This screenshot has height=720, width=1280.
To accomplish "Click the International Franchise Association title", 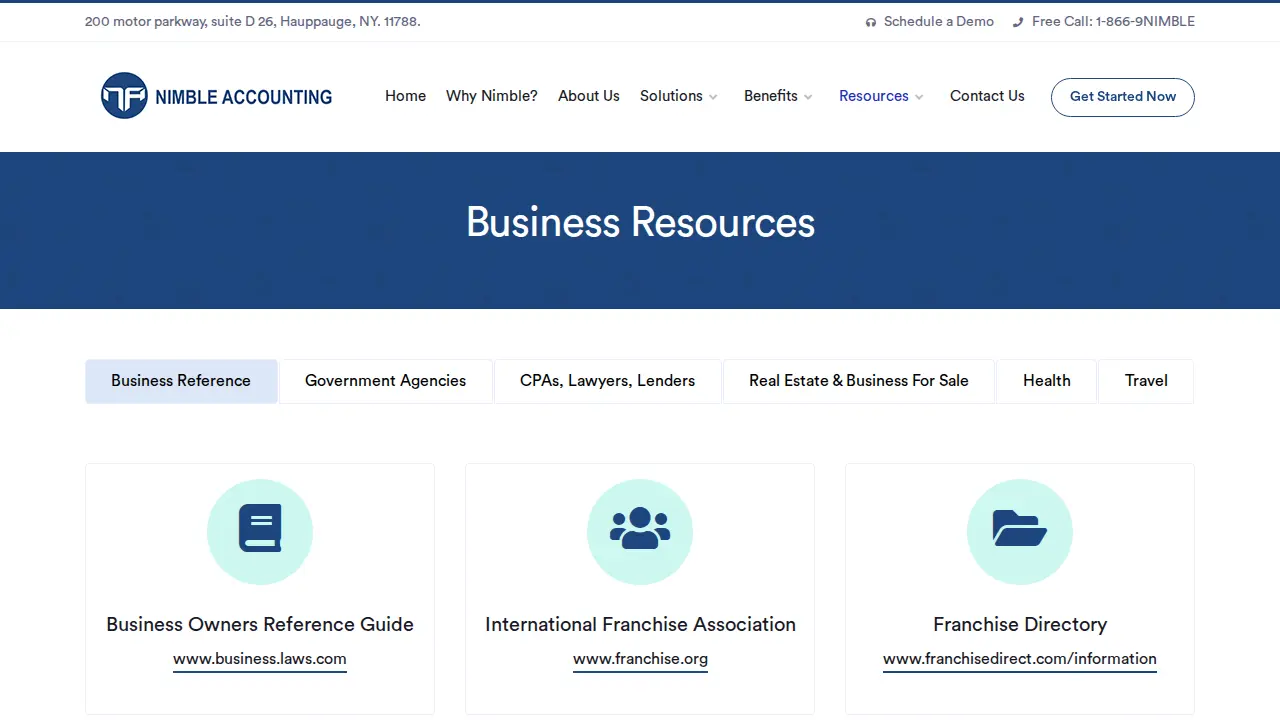I will 640,624.
